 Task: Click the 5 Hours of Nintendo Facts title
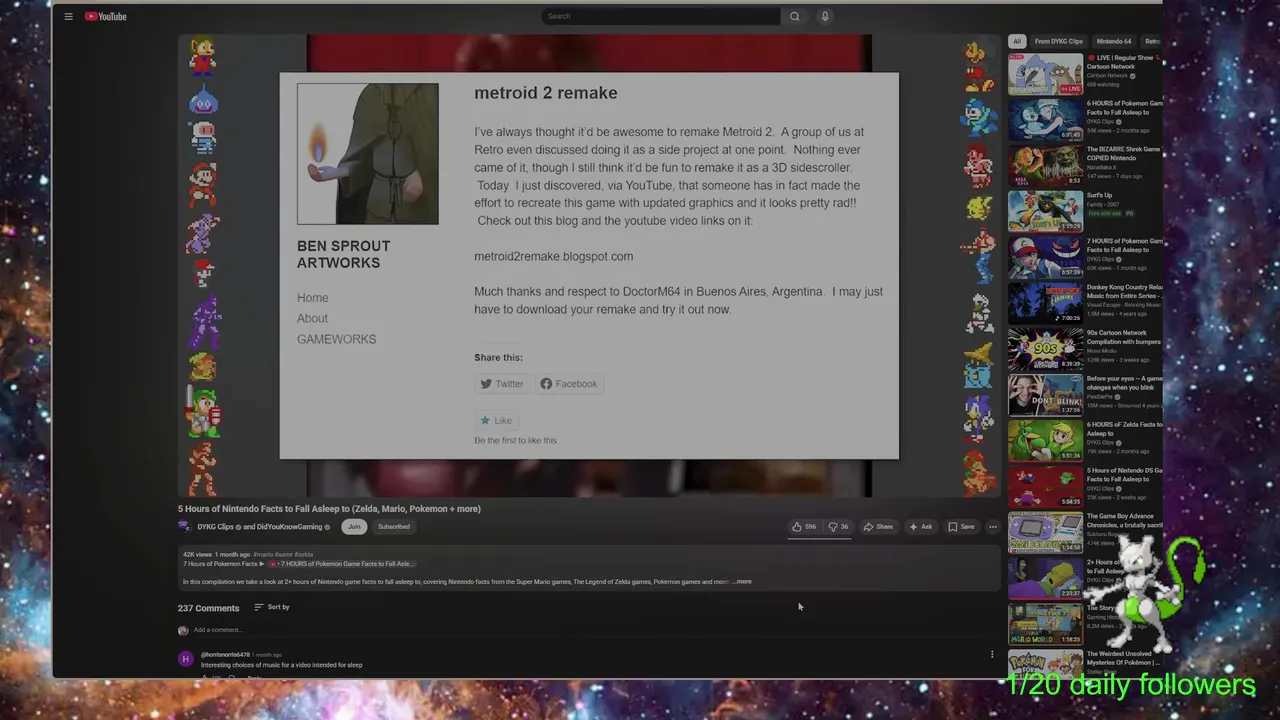point(329,509)
